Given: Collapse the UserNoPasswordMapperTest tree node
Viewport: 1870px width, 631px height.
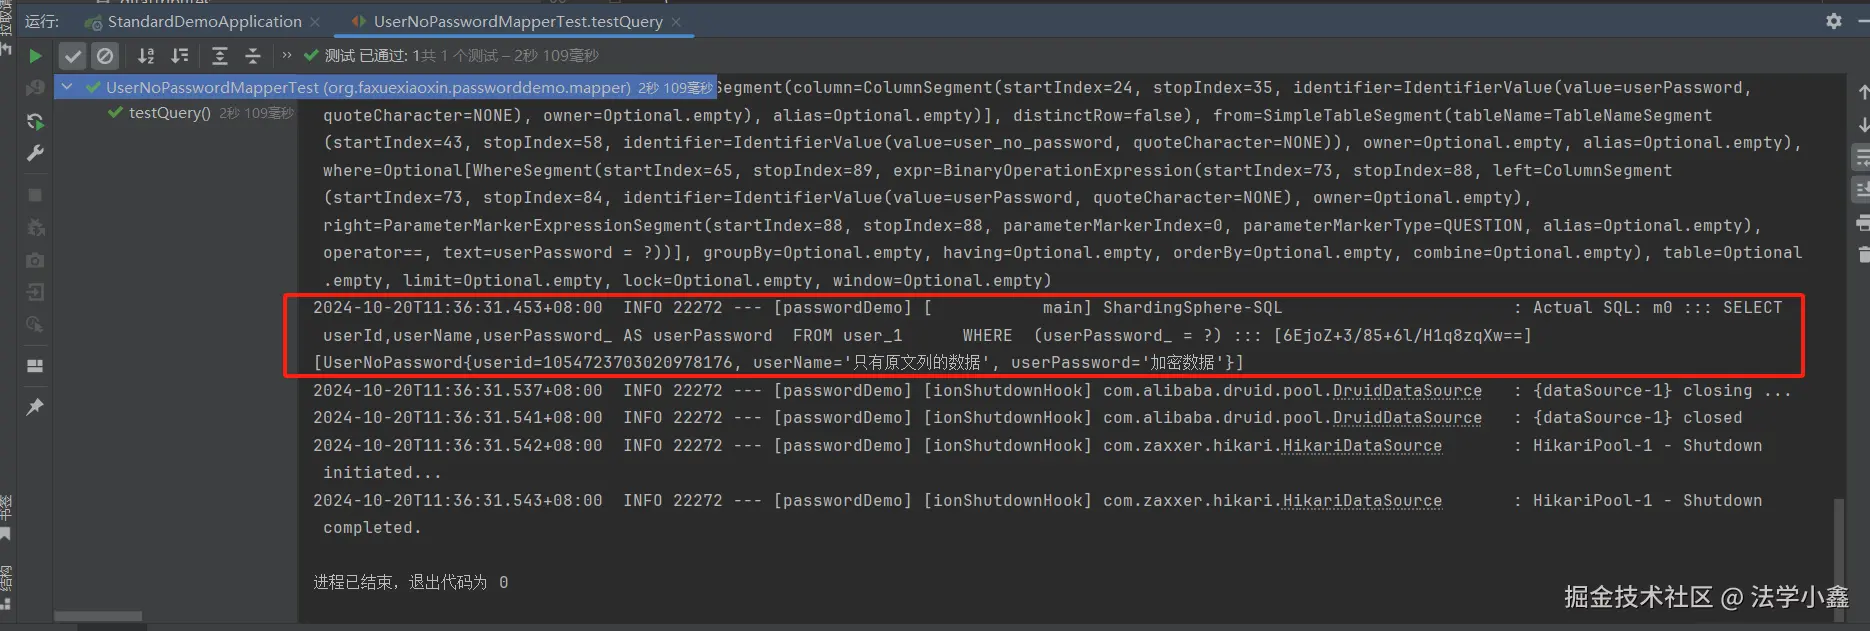Looking at the screenshot, I should (67, 87).
